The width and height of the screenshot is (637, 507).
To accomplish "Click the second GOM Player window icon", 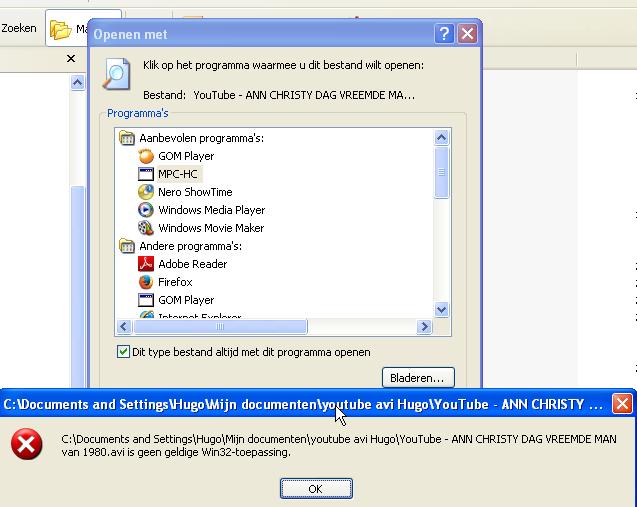I will click(146, 300).
